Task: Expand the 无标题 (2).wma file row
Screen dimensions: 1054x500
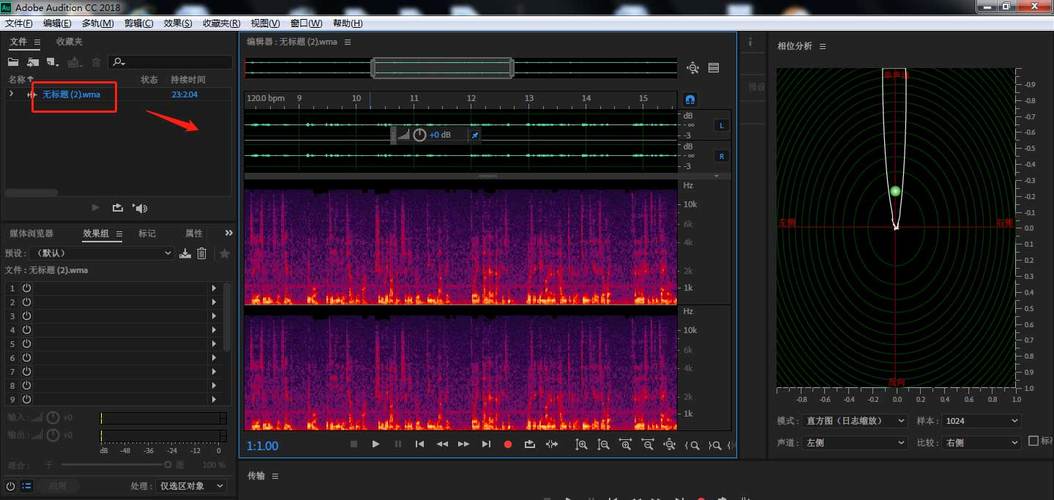Action: click(11, 94)
